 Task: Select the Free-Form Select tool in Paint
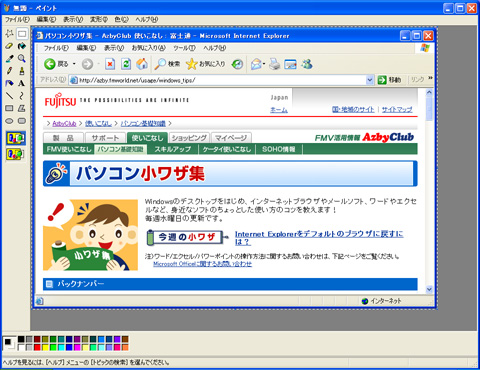click(x=9, y=33)
